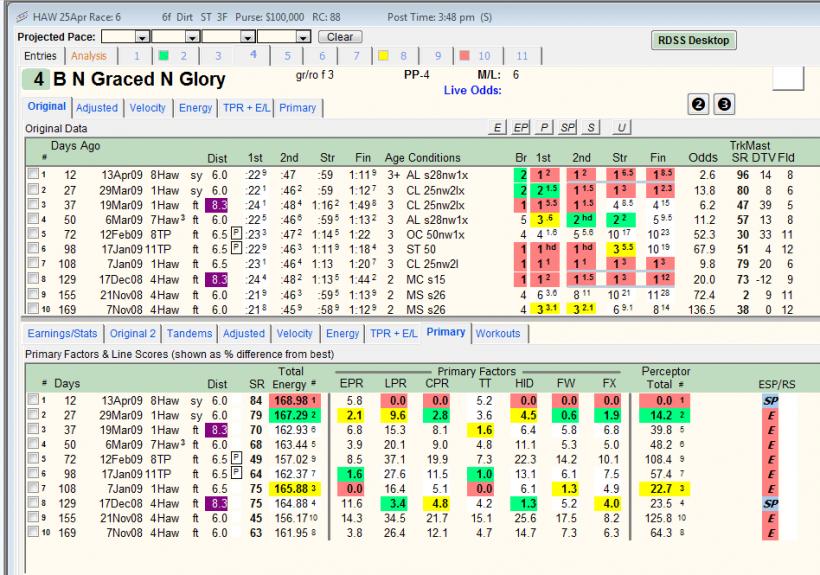The image size is (820, 575).
Task: Check the box for 29Mar09 in Original Data
Action: tap(33, 189)
